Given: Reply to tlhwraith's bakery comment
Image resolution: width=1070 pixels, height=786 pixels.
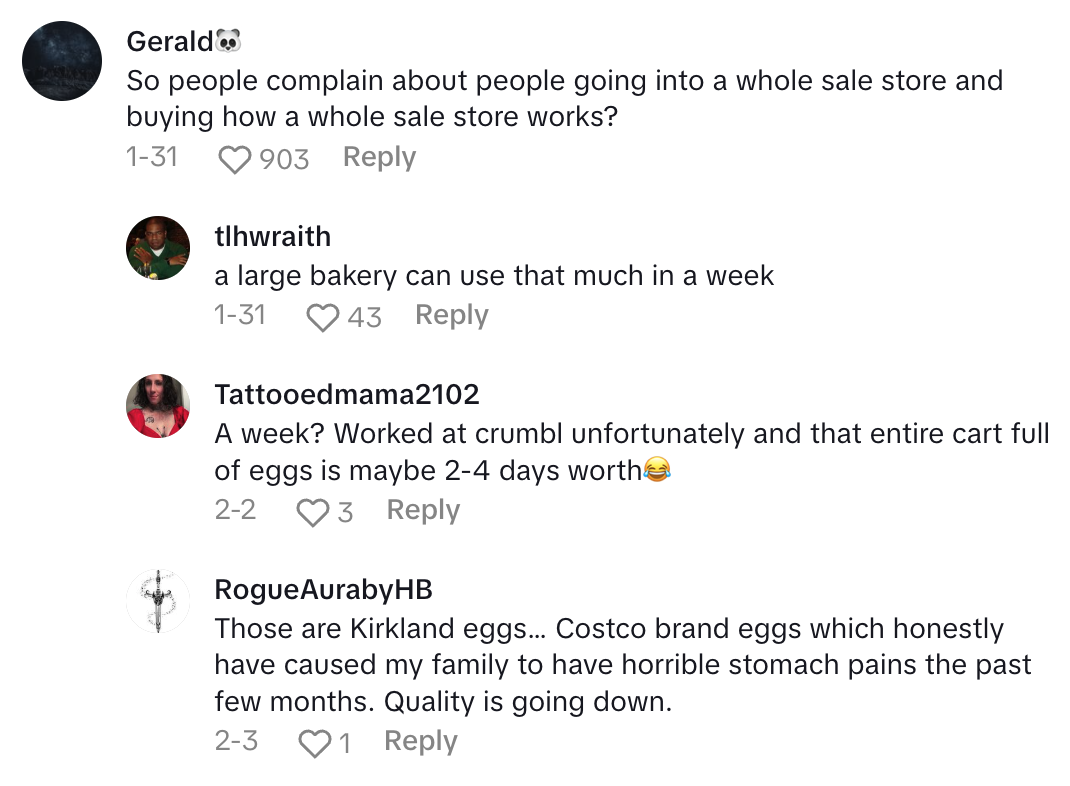Looking at the screenshot, I should 451,315.
